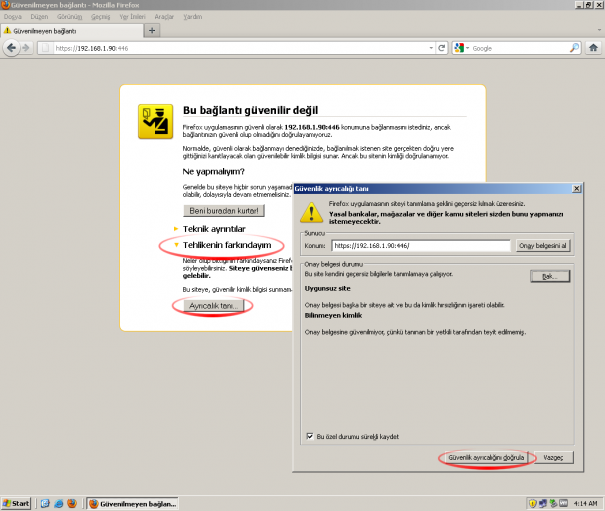Click the security officer warning icon
Viewport: 605px width, 511px height.
tap(155, 121)
